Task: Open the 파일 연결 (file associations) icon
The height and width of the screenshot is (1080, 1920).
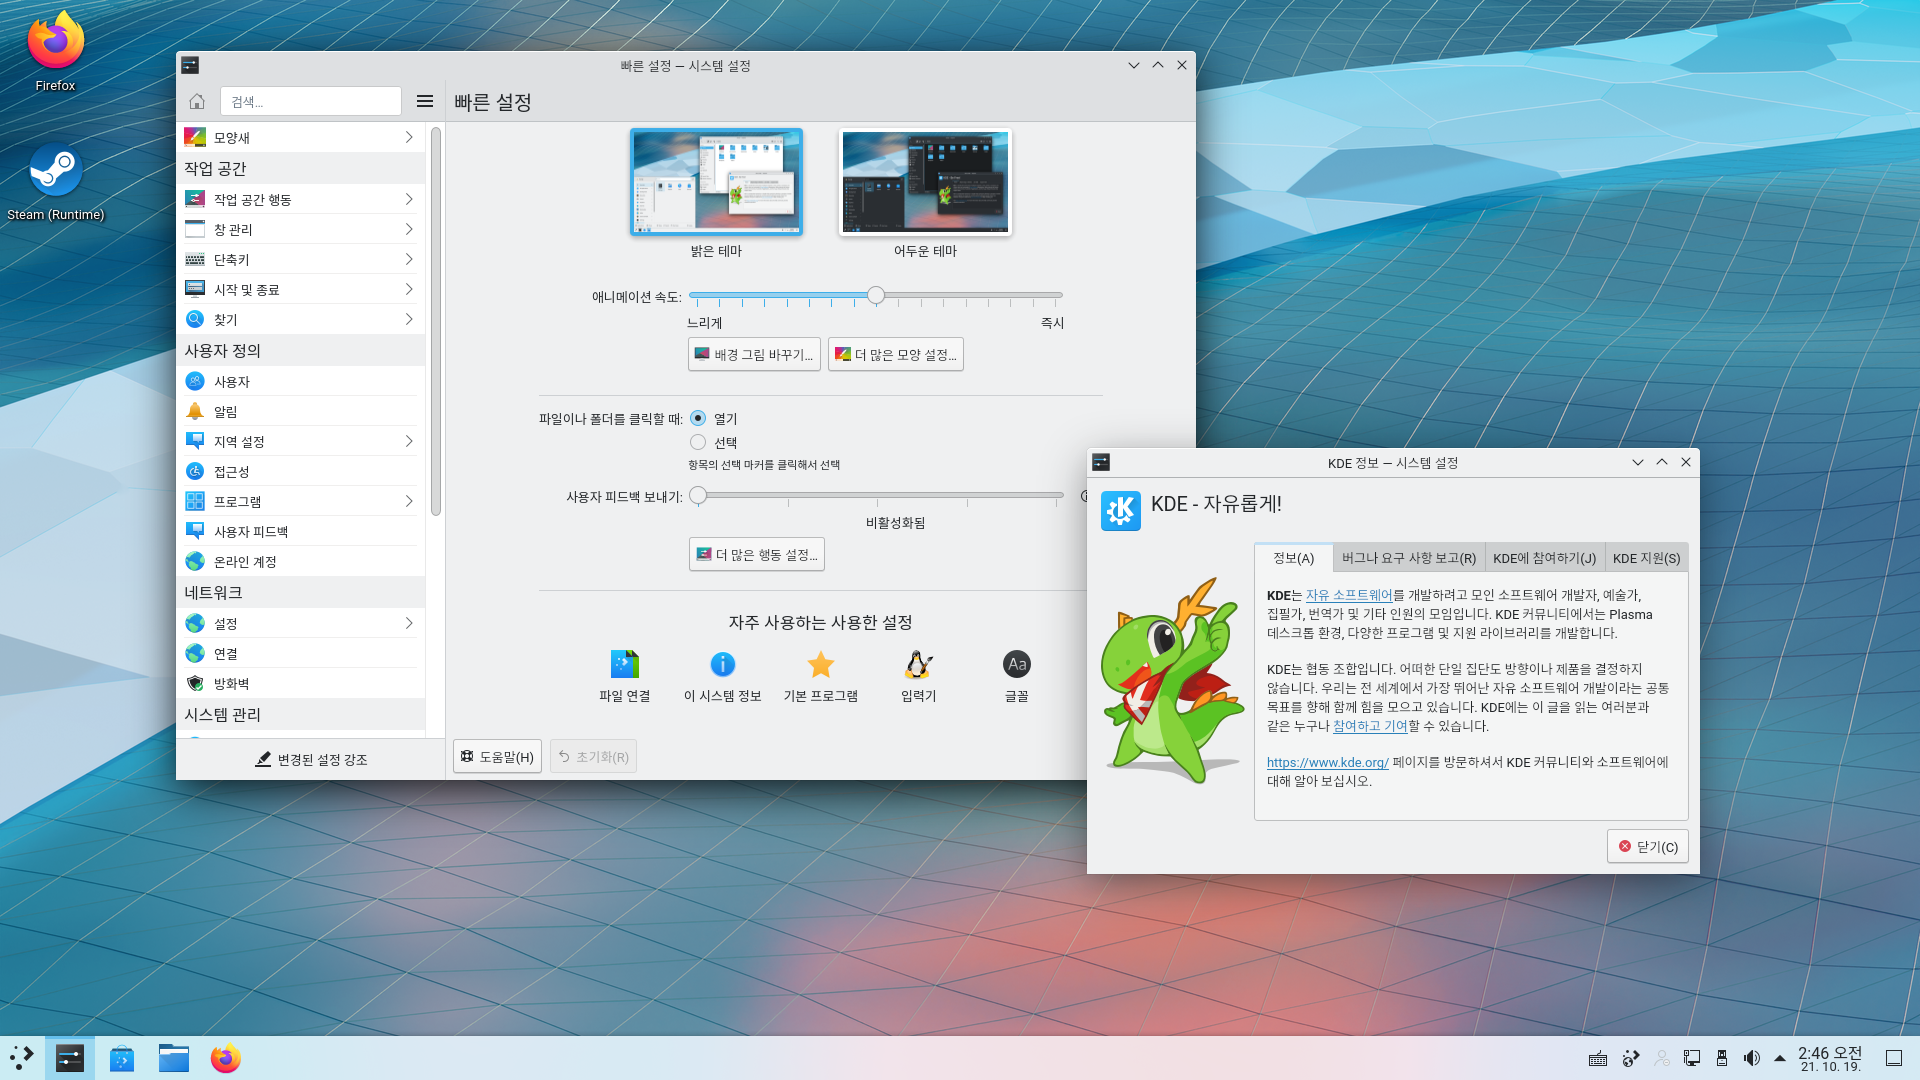Action: (624, 665)
